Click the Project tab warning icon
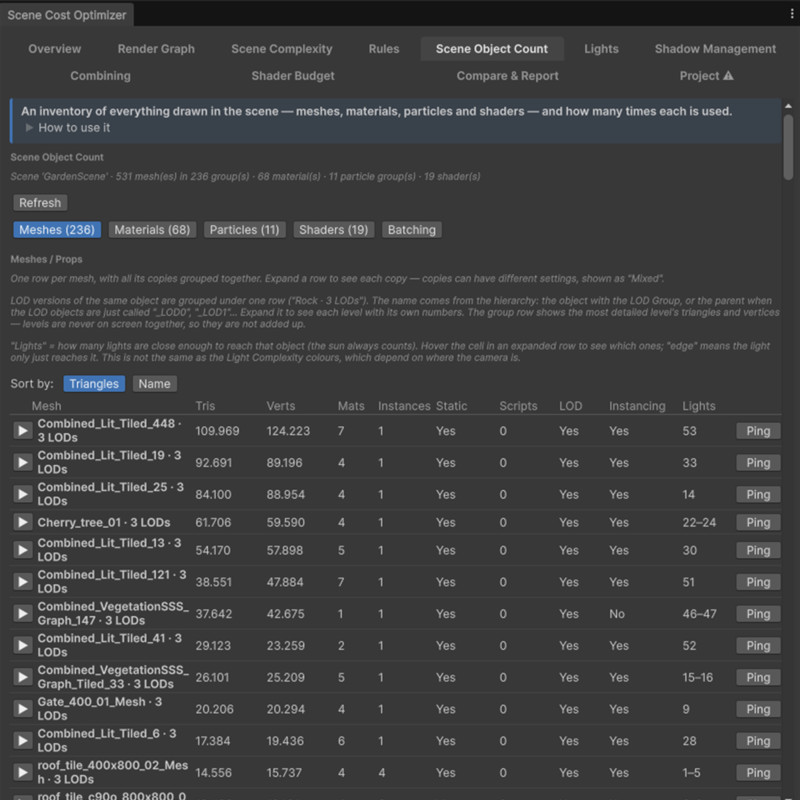Image resolution: width=800 pixels, height=800 pixels. click(729, 76)
